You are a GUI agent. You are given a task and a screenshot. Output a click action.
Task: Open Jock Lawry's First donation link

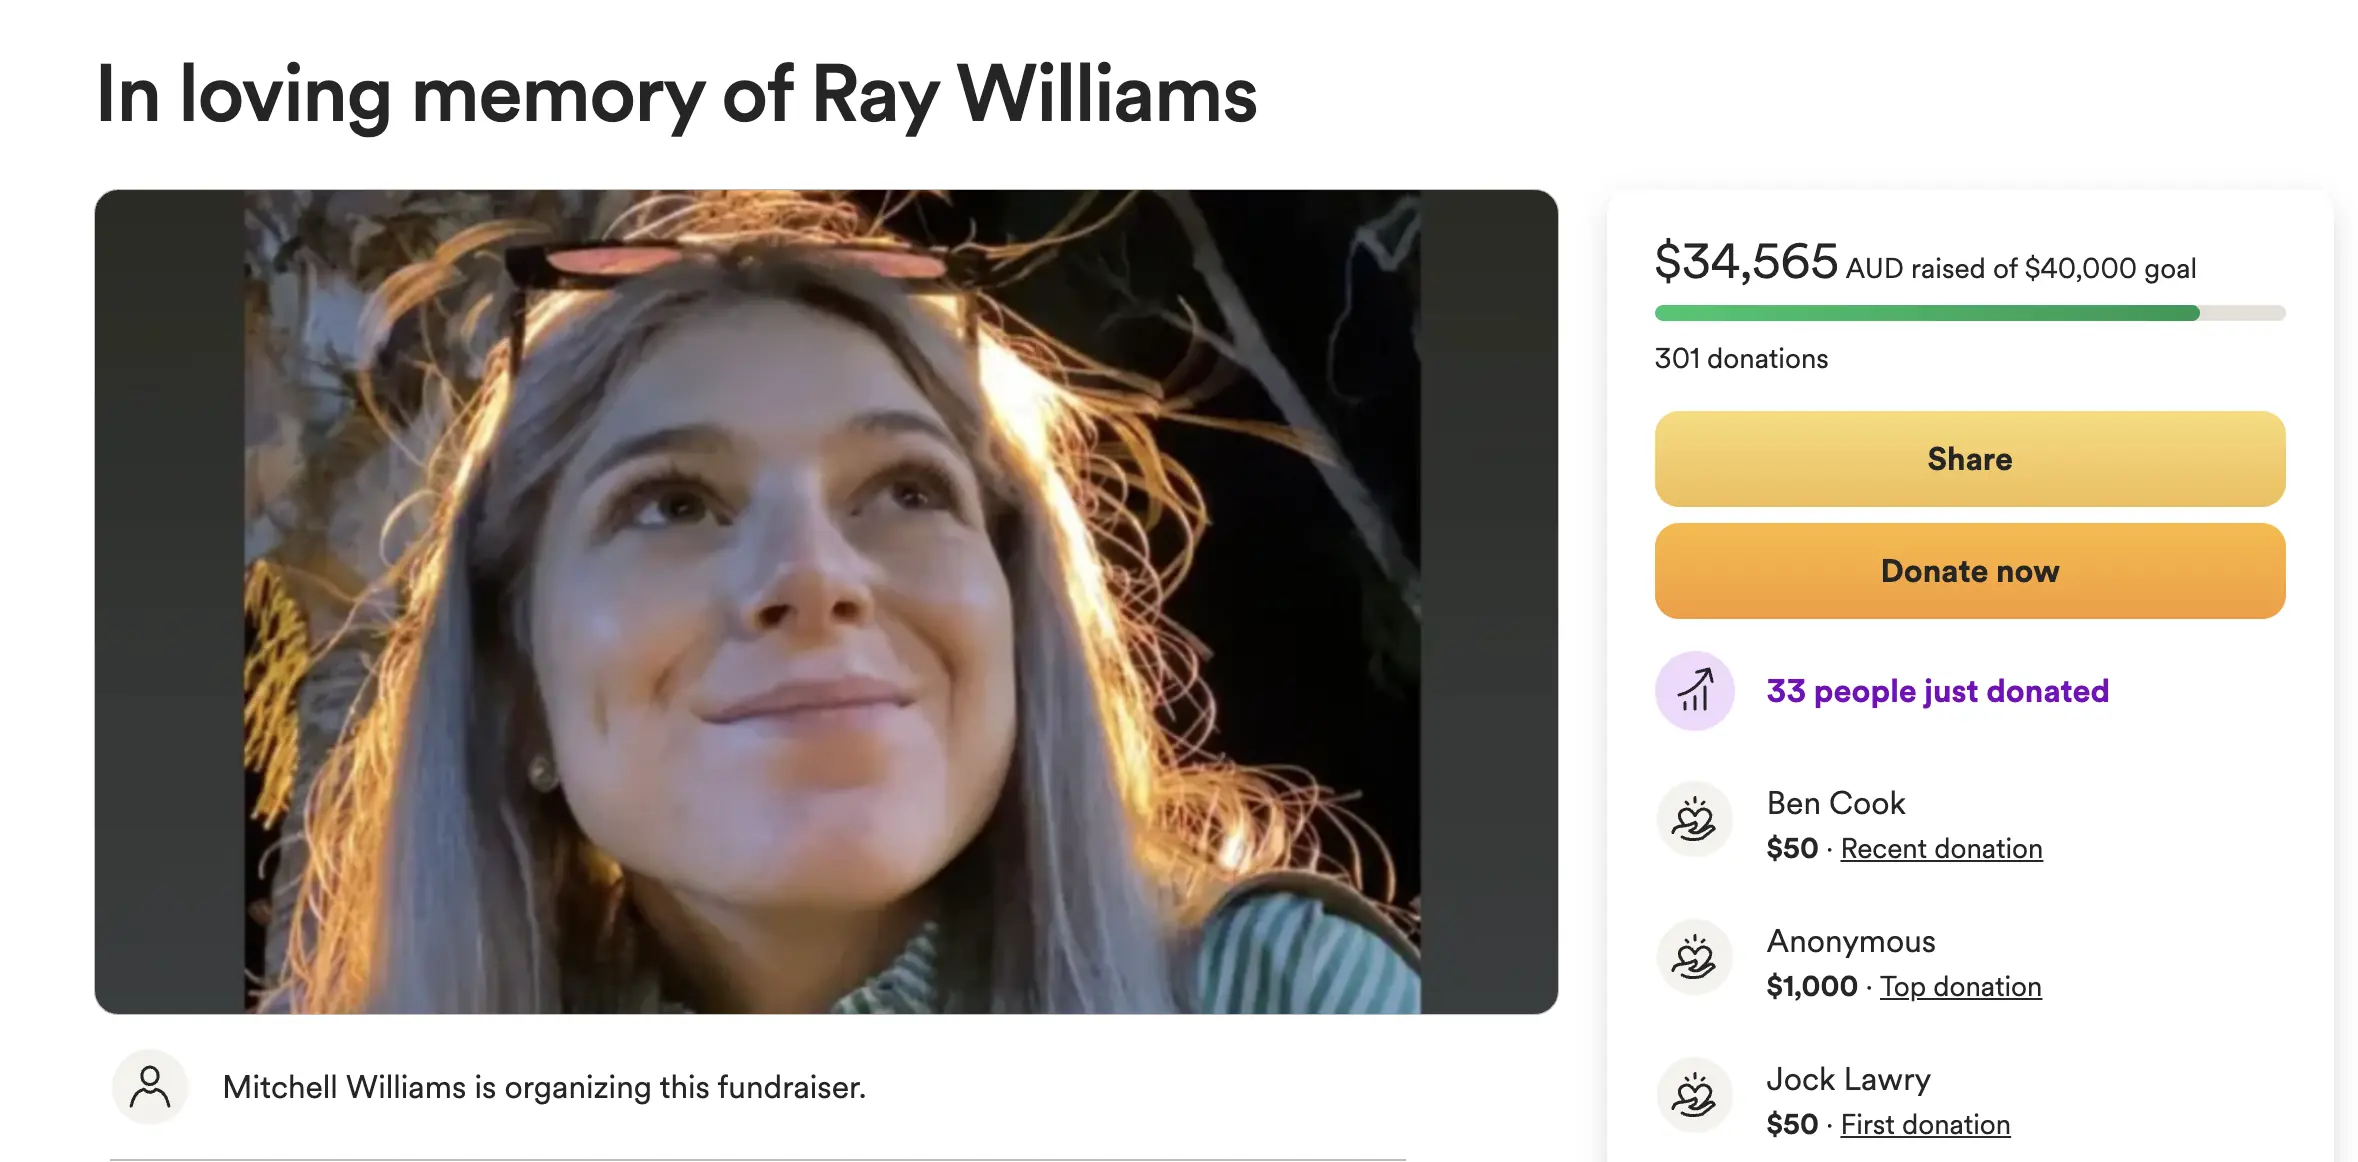[x=1924, y=1124]
